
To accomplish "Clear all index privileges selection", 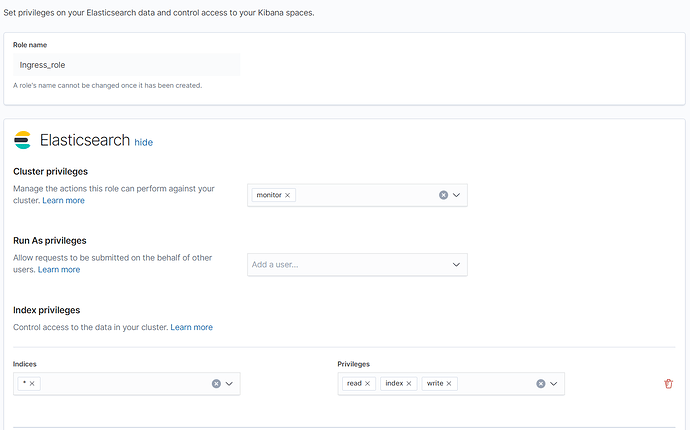I will (x=541, y=383).
